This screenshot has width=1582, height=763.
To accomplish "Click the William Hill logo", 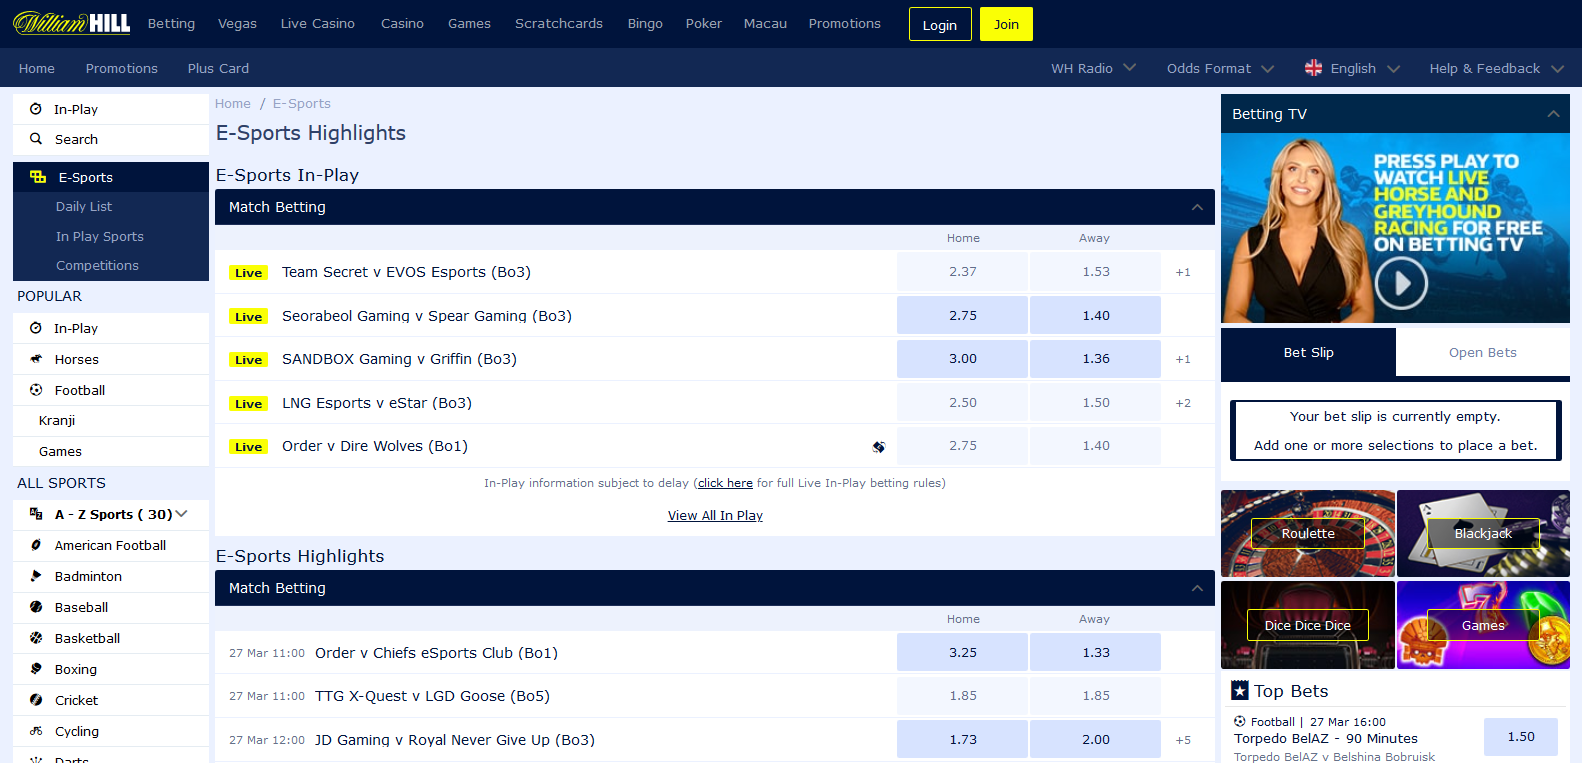I will pyautogui.click(x=72, y=23).
